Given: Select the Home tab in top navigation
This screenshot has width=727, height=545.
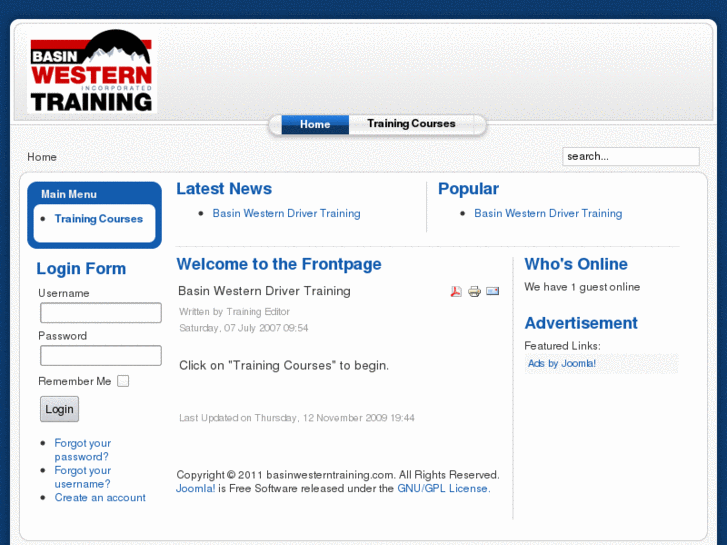Looking at the screenshot, I should tap(315, 124).
